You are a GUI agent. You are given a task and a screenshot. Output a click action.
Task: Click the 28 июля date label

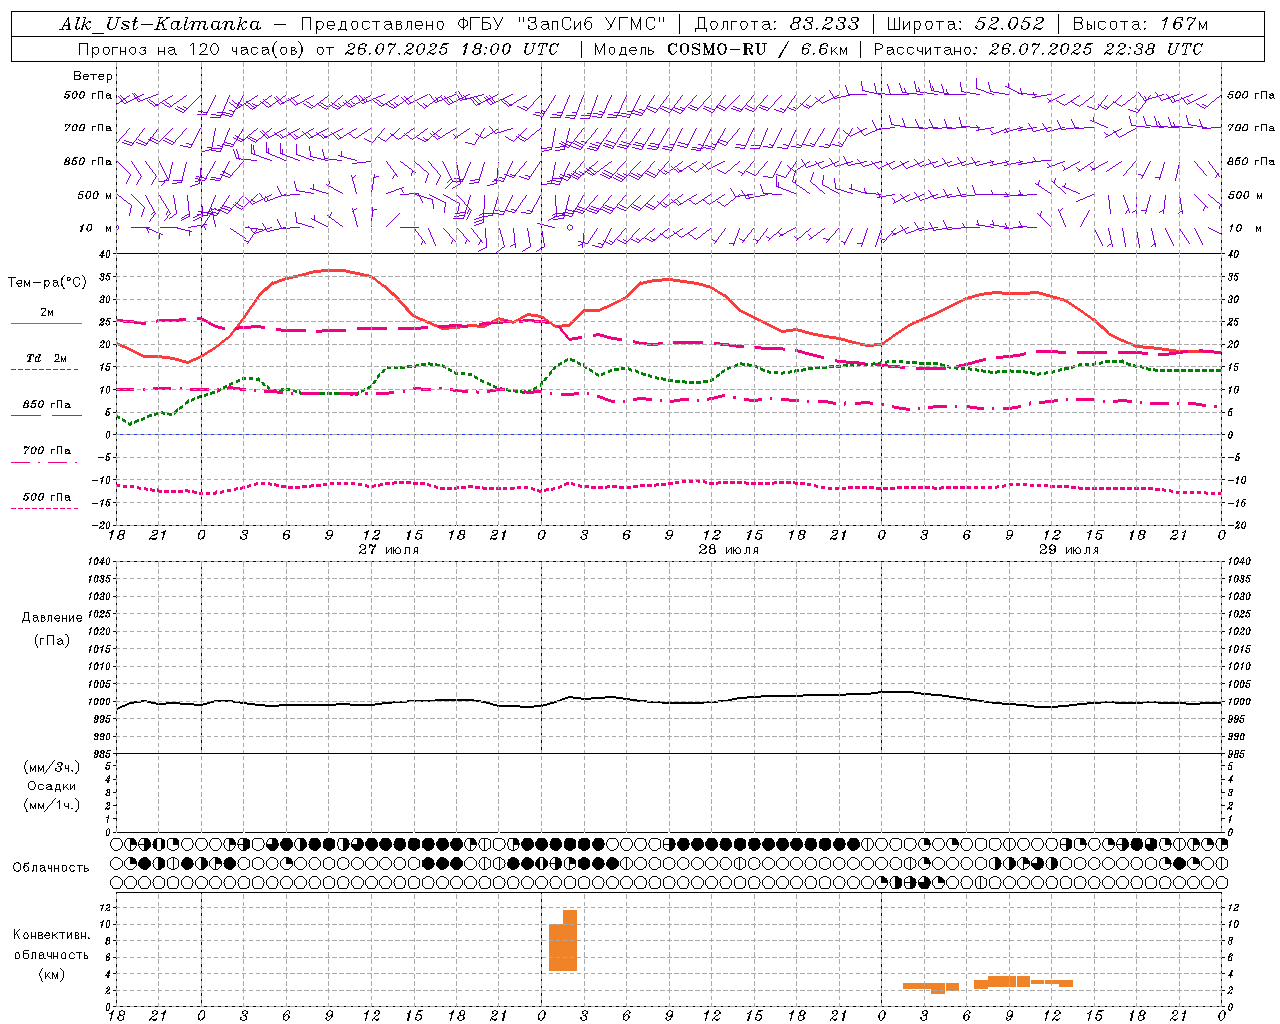pyautogui.click(x=728, y=550)
